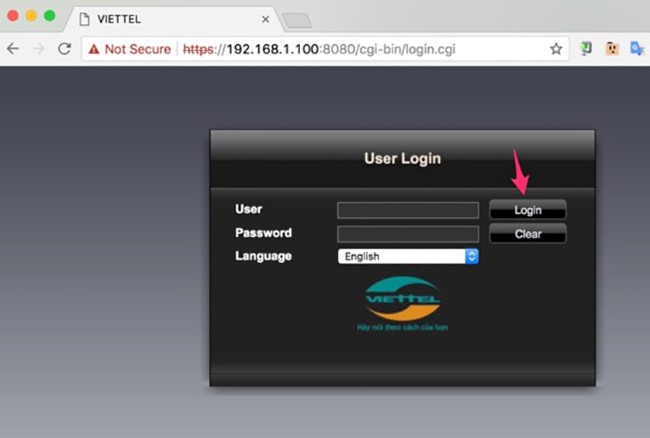This screenshot has height=438, width=650.
Task: Close the VIETTEL tab
Action: (265, 19)
